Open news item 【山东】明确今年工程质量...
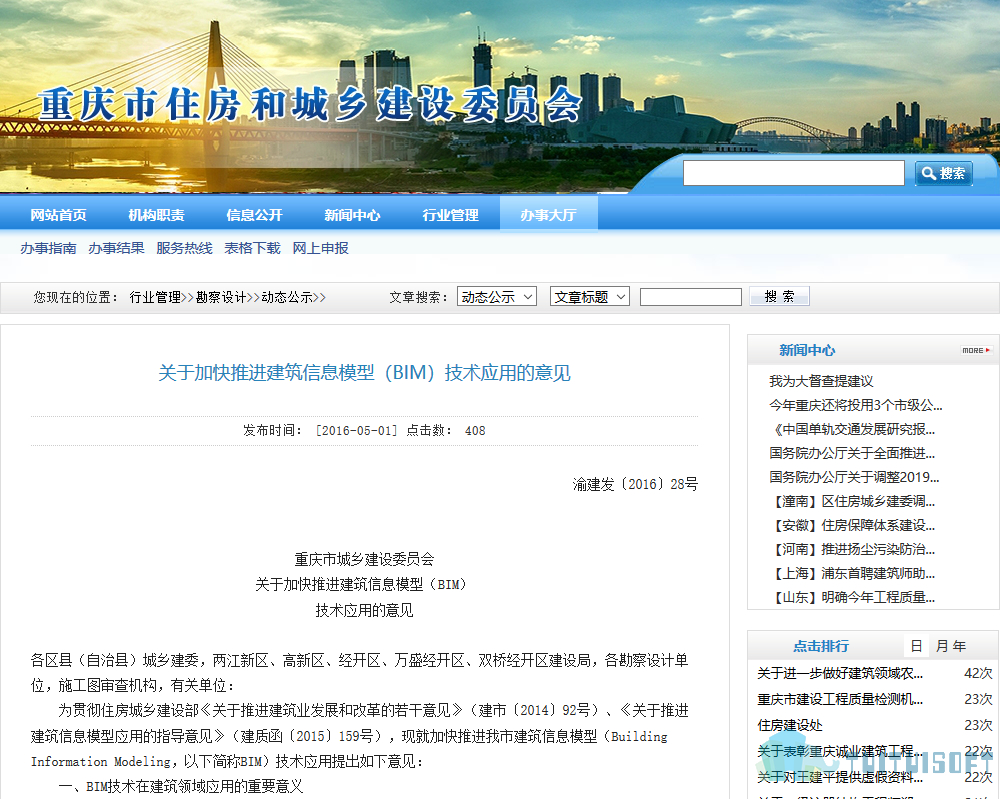 click(x=852, y=597)
